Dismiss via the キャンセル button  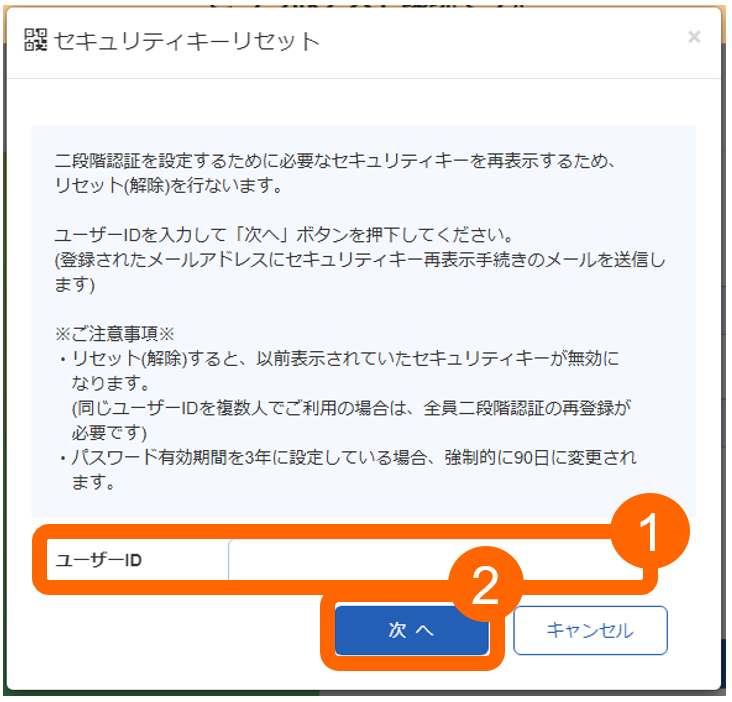[x=590, y=630]
